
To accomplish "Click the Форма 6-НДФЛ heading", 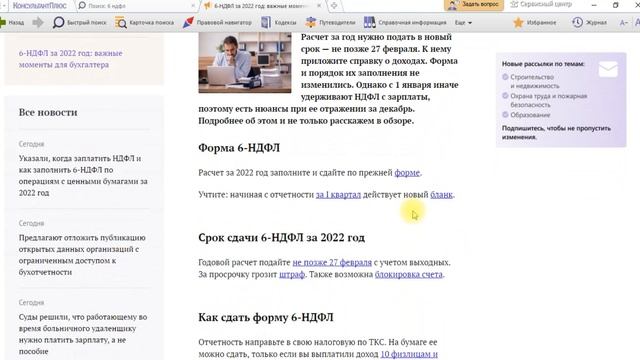I will (x=239, y=148).
